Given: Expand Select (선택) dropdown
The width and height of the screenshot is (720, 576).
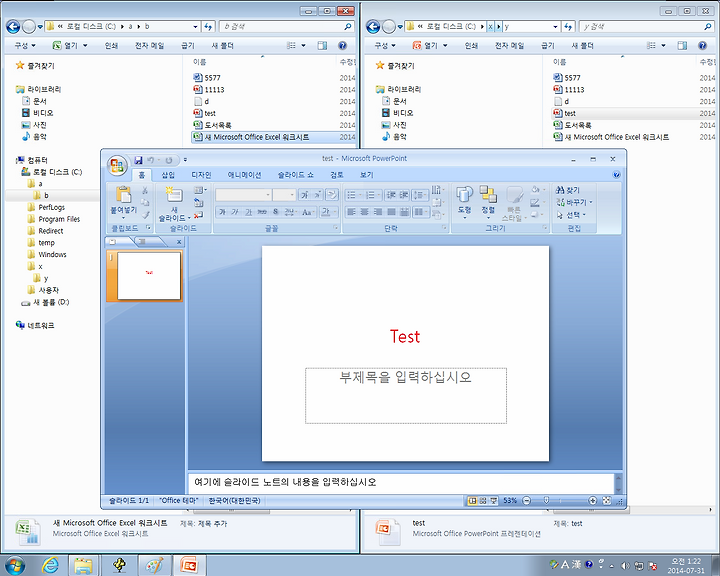Looking at the screenshot, I should 584,215.
